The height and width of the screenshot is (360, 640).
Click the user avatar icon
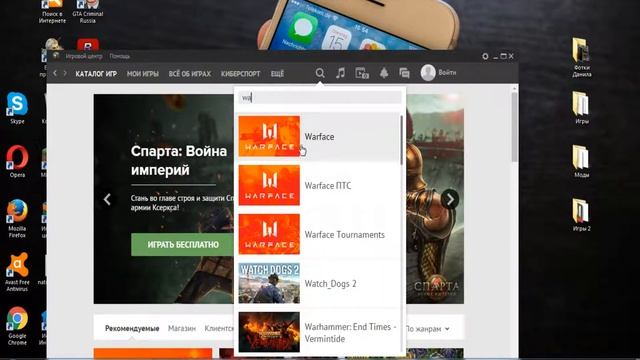428,73
